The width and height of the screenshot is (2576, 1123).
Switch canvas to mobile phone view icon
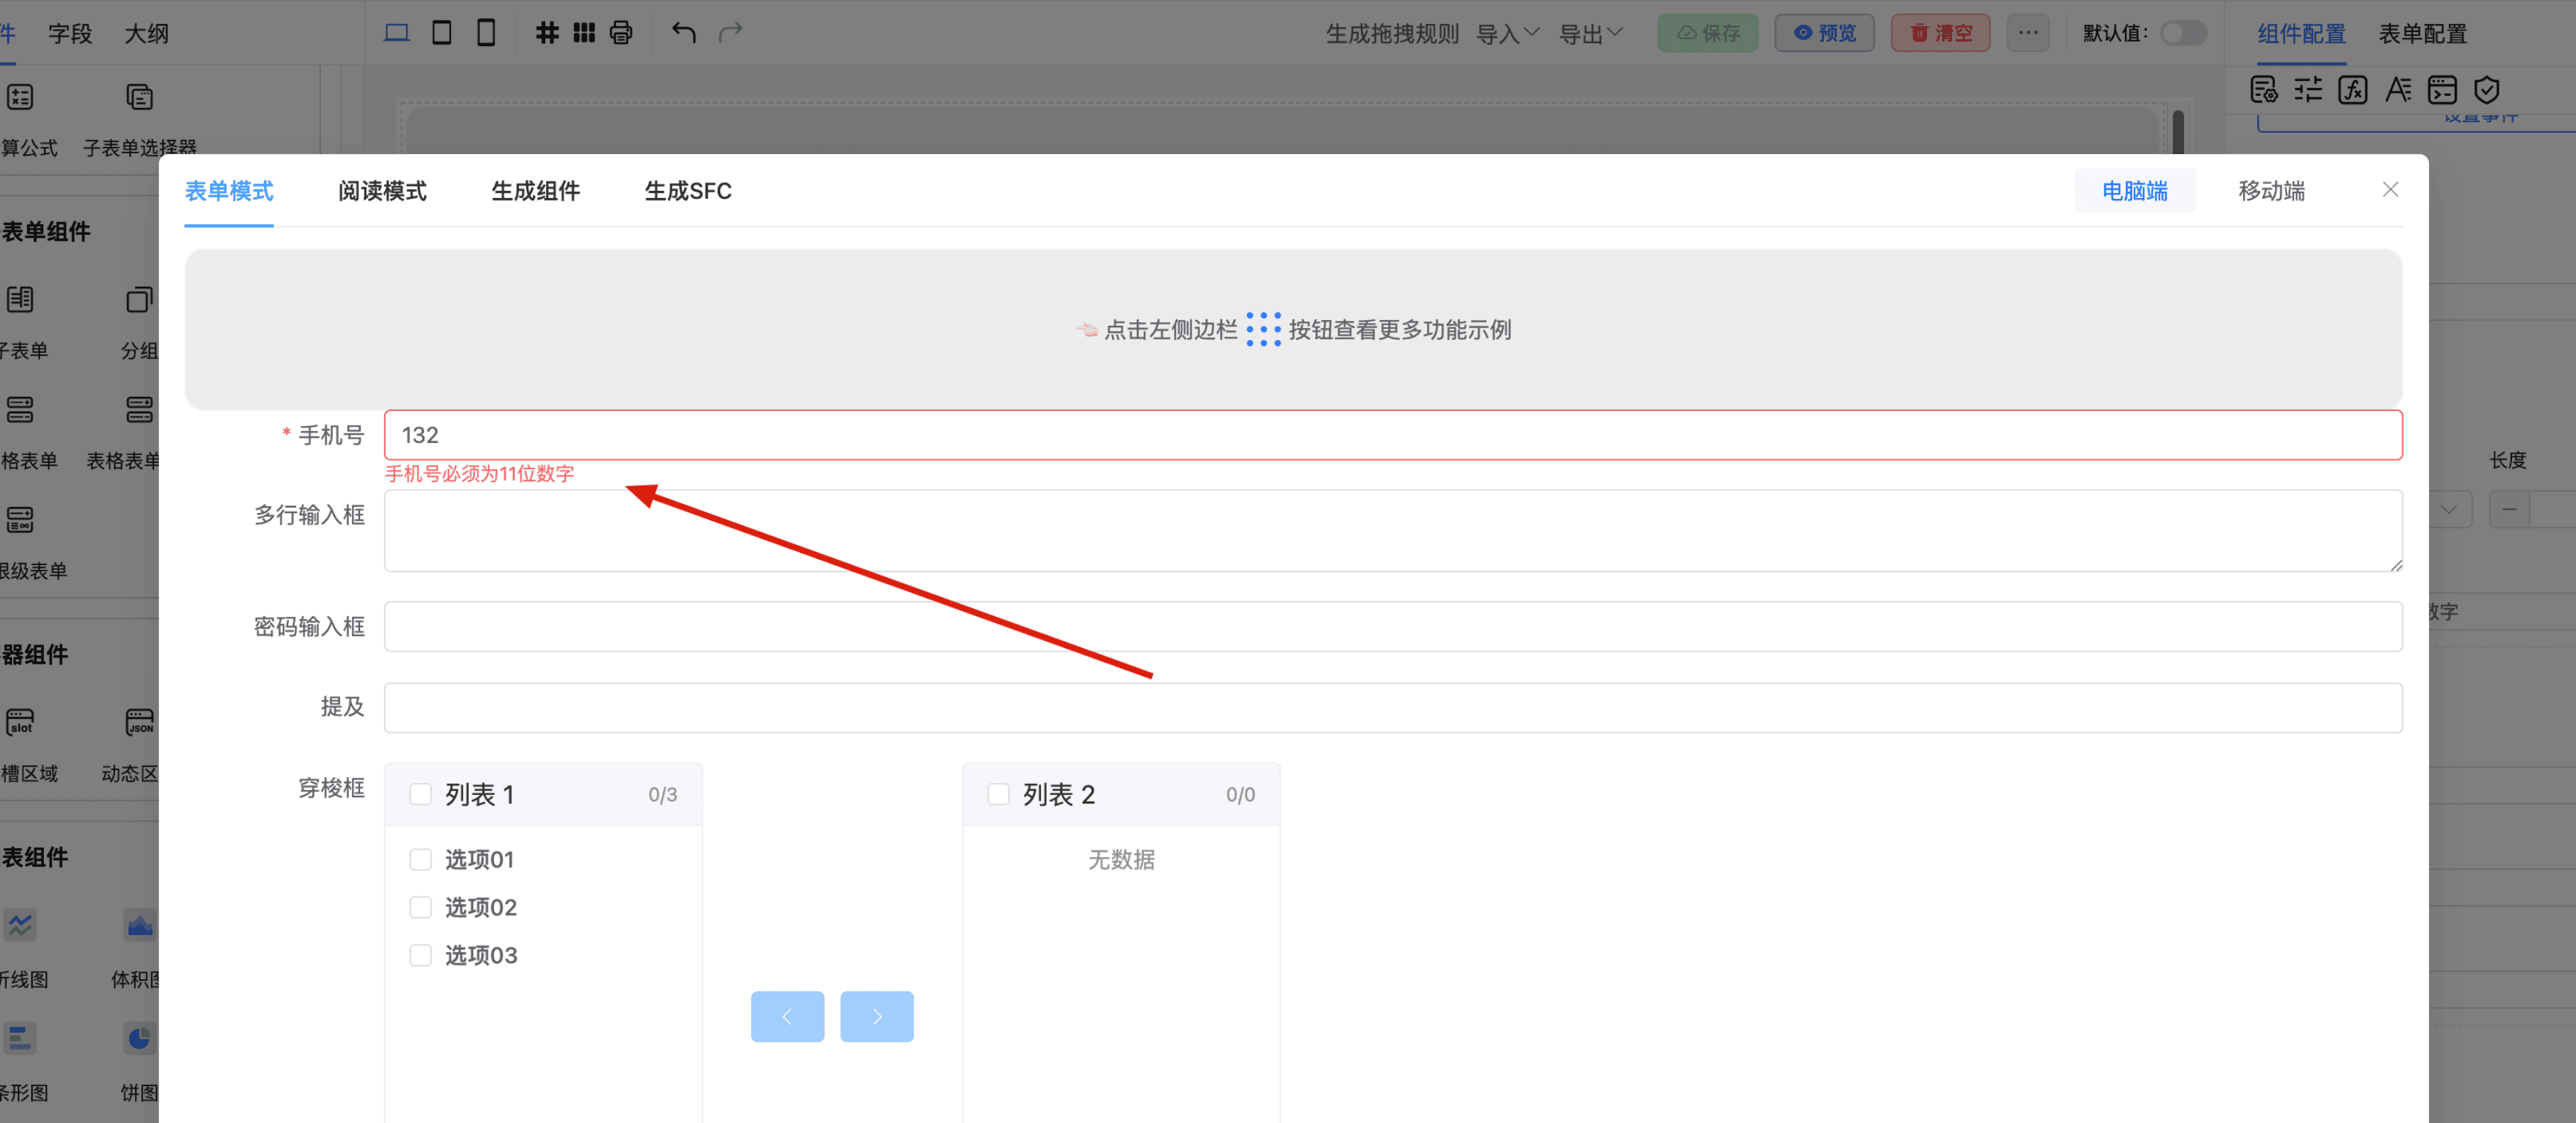pos(486,33)
